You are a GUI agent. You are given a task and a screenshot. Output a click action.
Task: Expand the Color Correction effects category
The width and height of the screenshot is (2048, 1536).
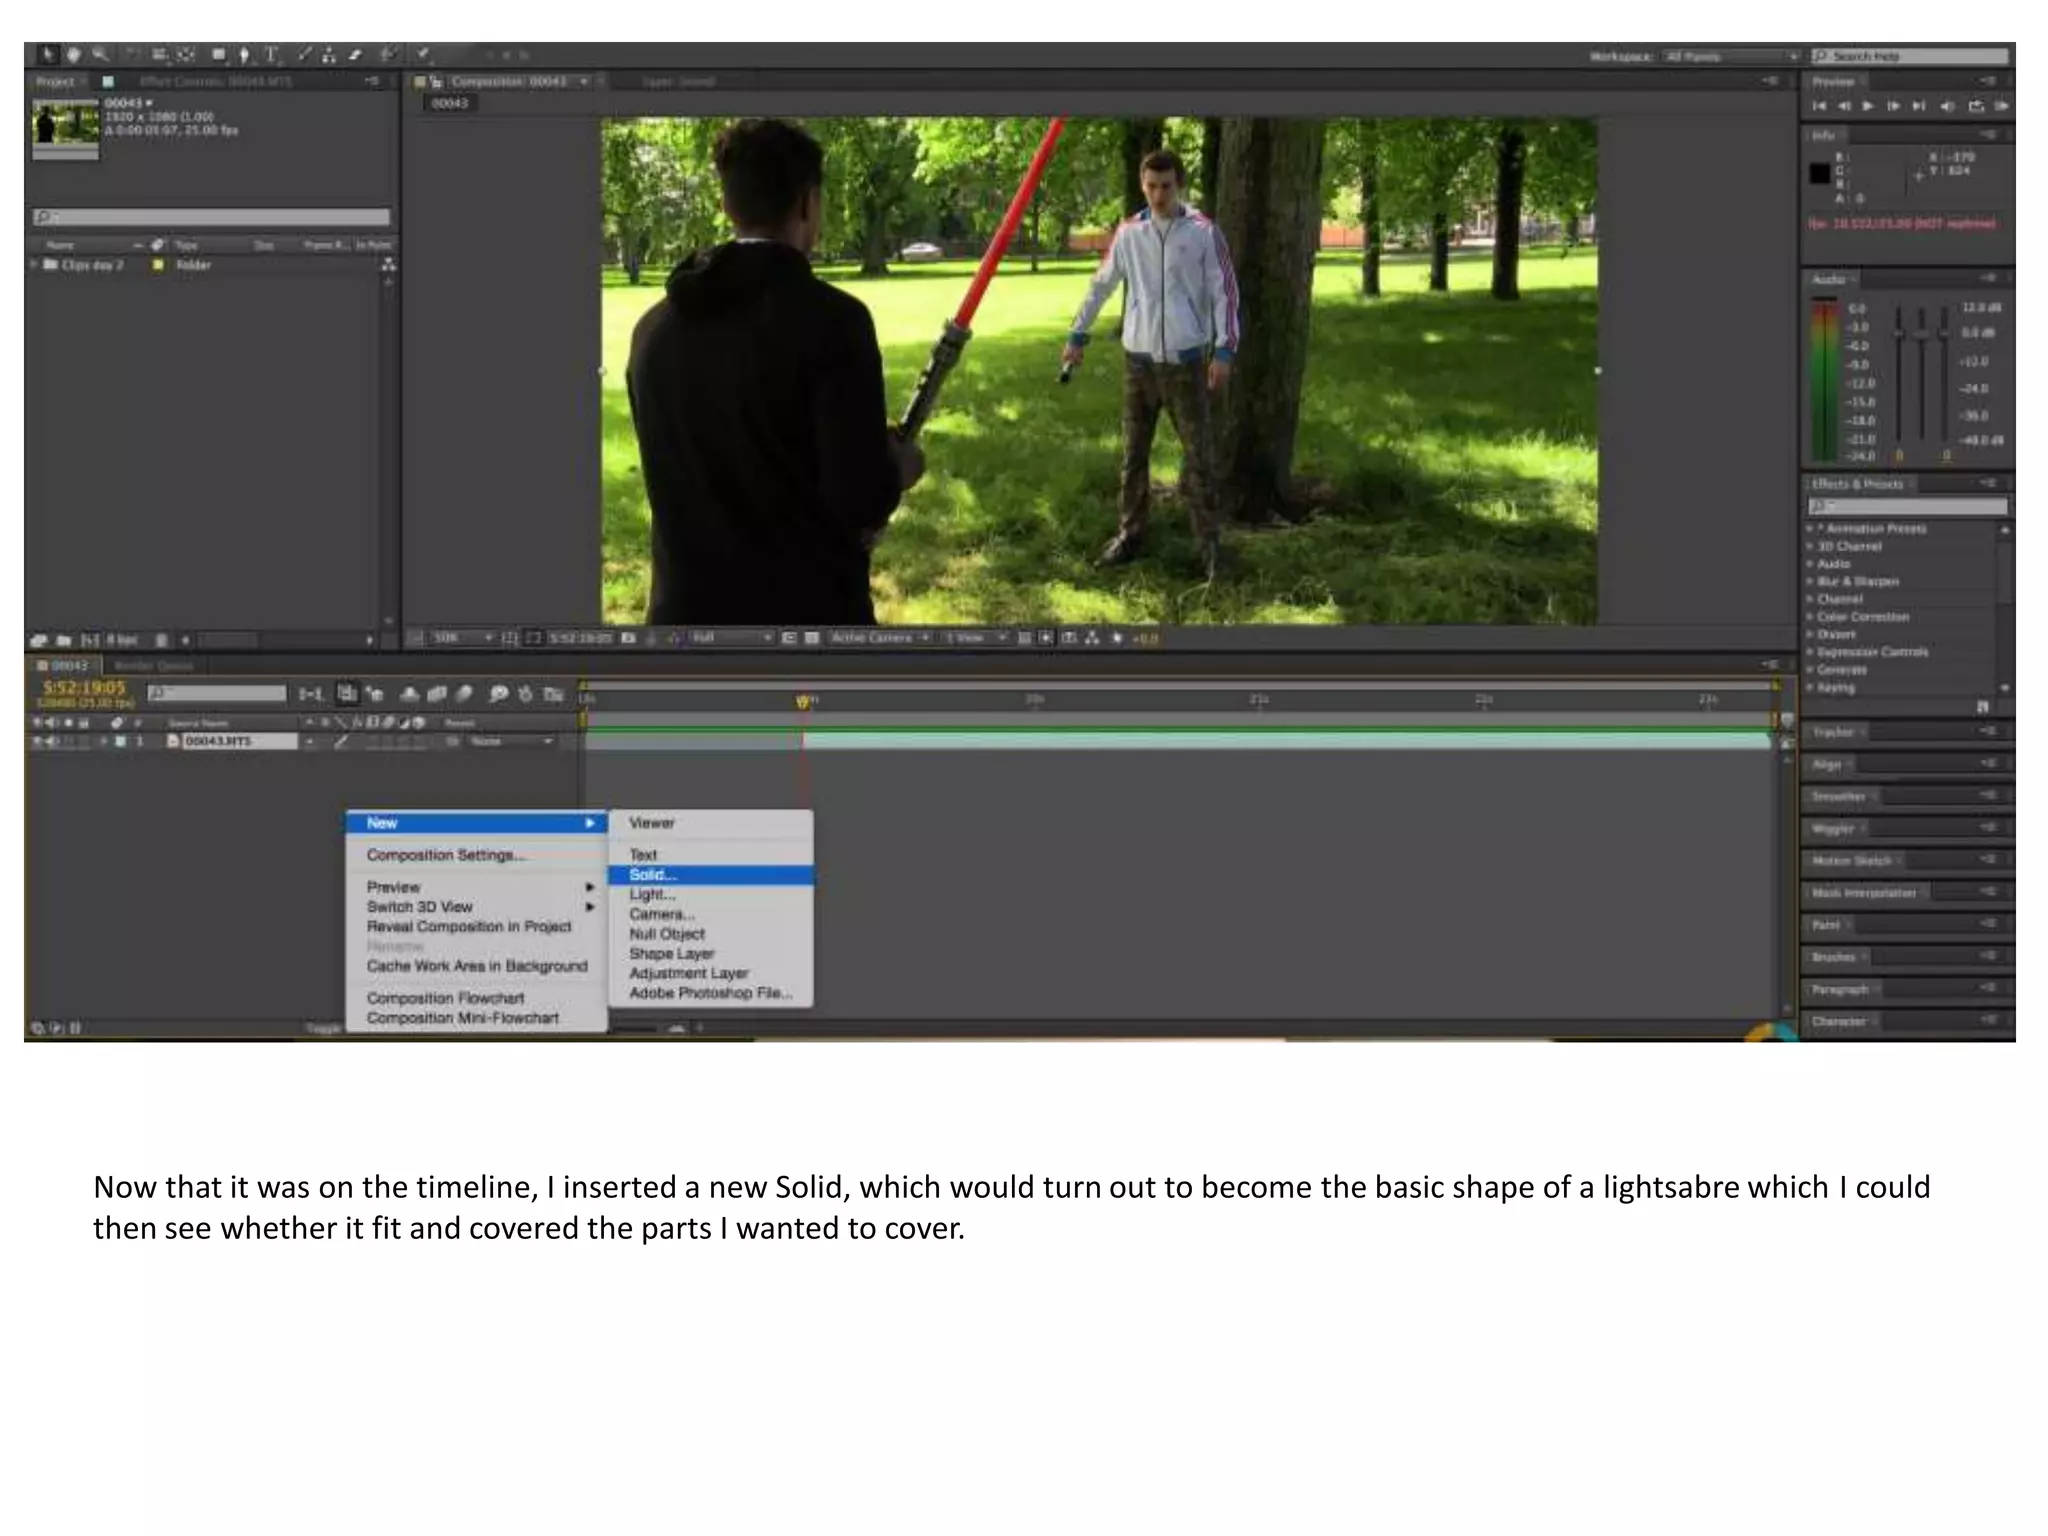(x=1810, y=617)
